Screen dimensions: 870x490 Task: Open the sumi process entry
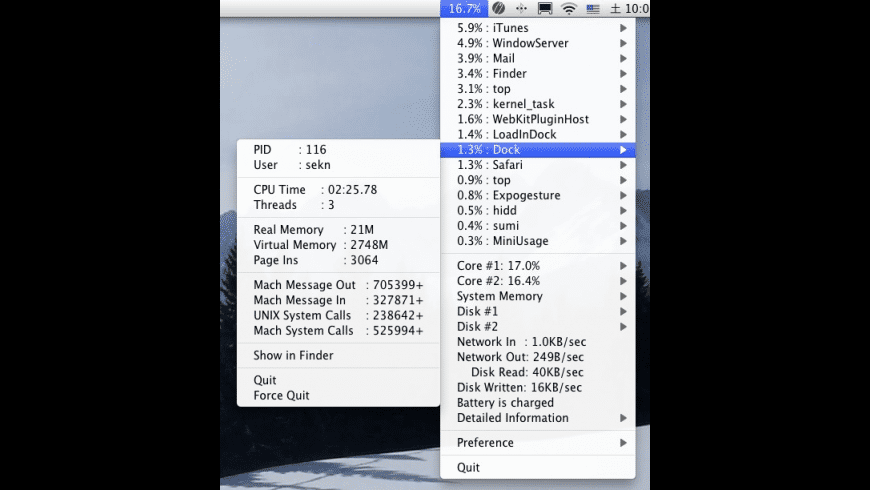tap(538, 226)
